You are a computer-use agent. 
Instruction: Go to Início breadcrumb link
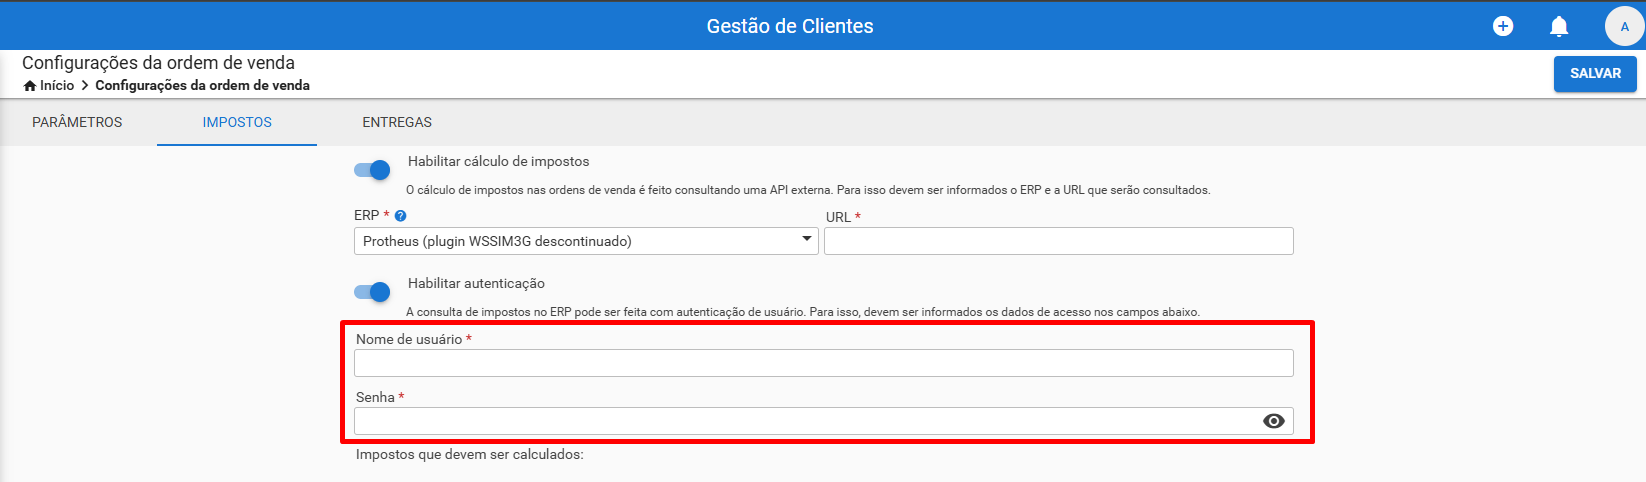(57, 86)
